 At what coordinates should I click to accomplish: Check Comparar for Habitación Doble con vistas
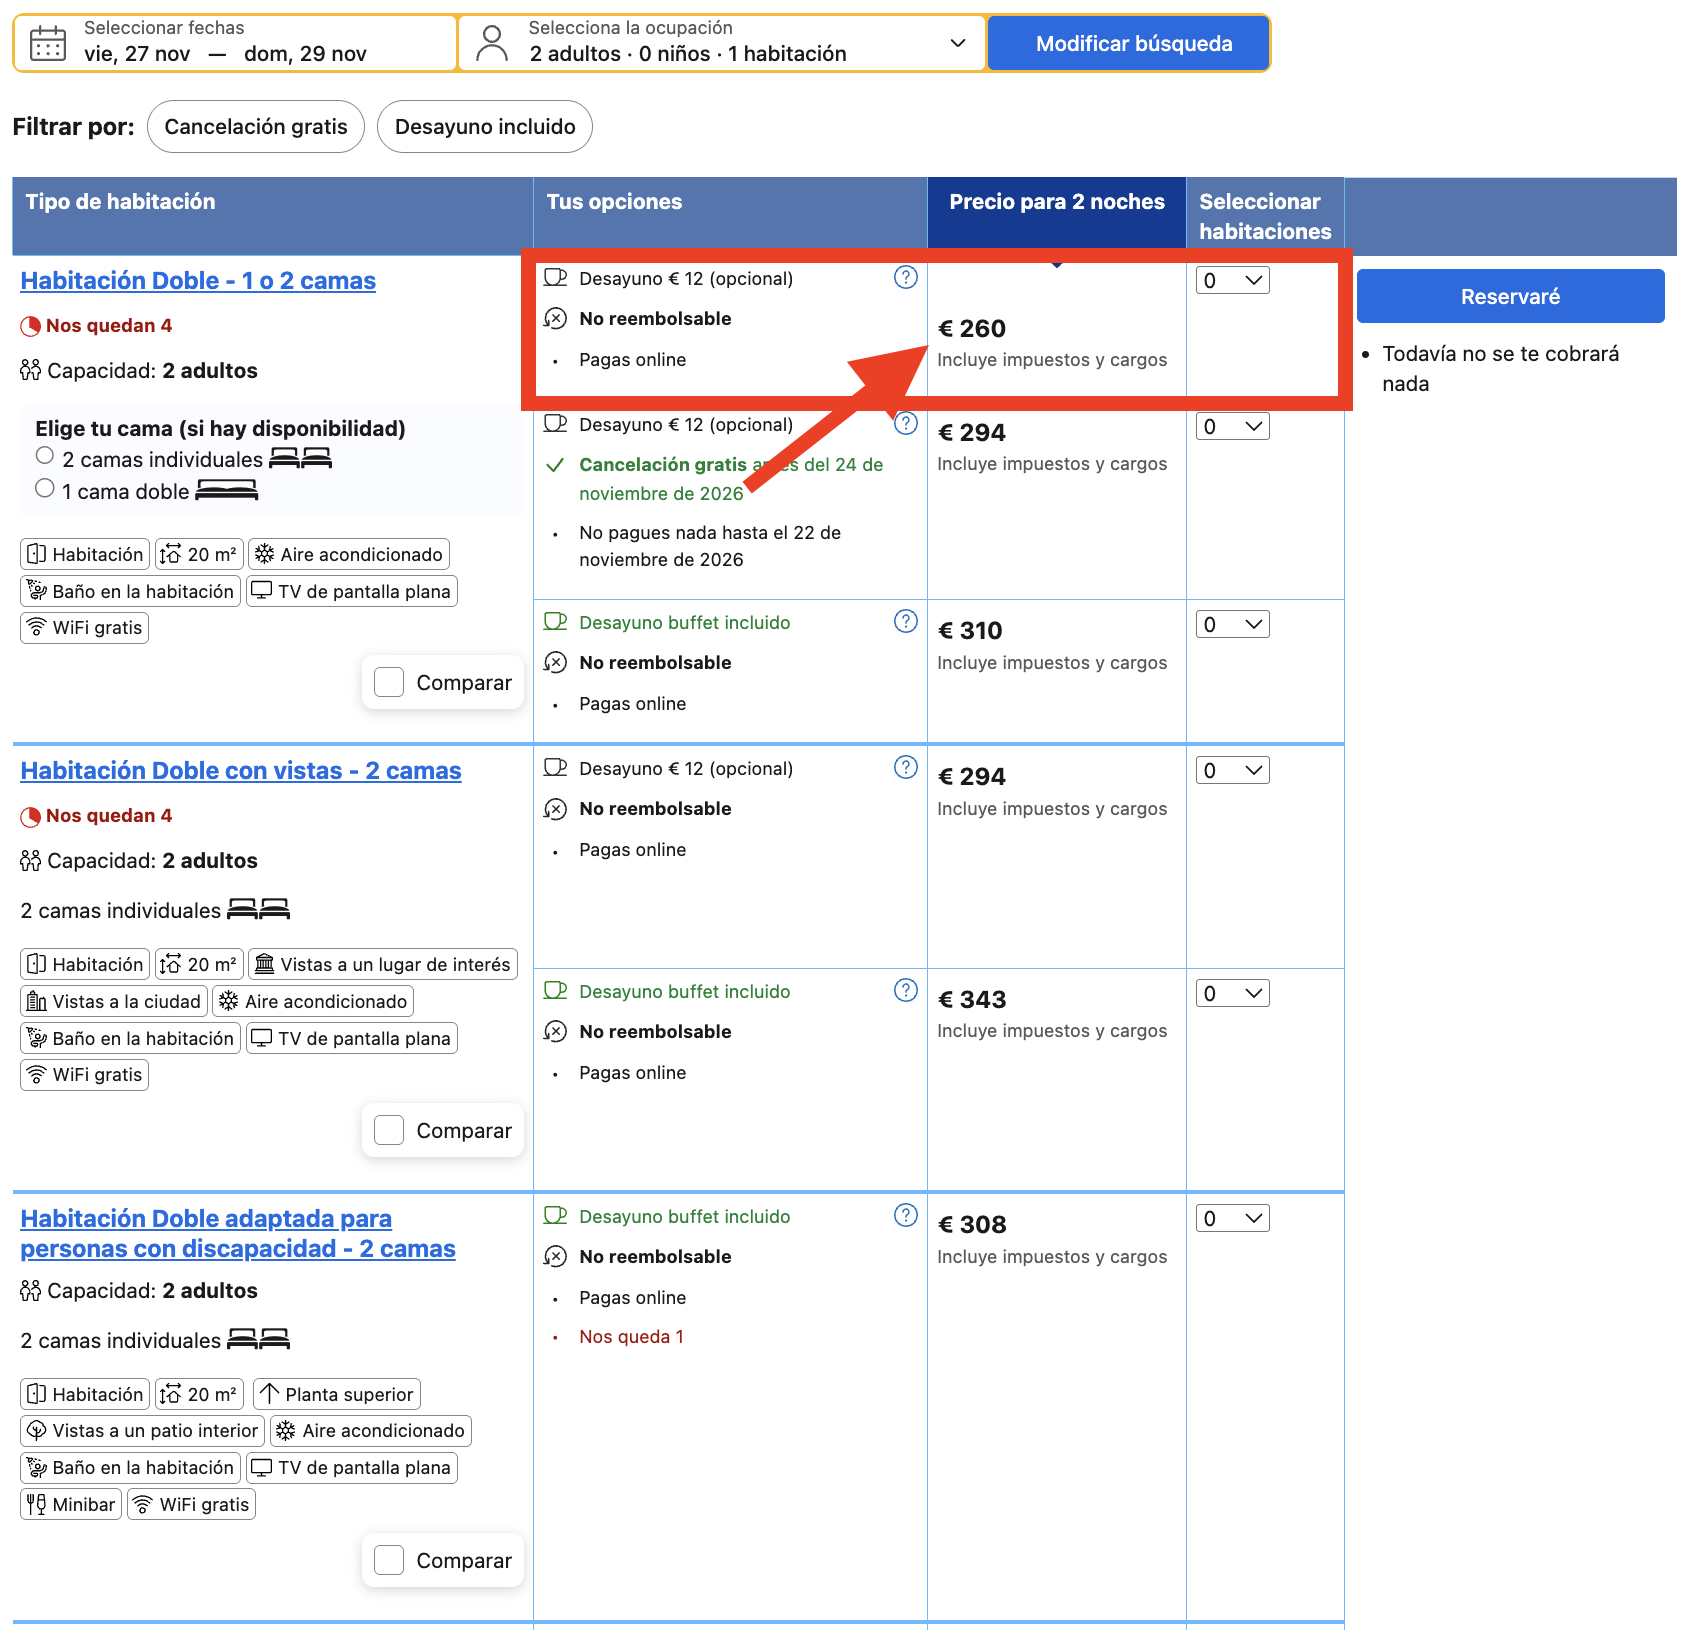(389, 1130)
